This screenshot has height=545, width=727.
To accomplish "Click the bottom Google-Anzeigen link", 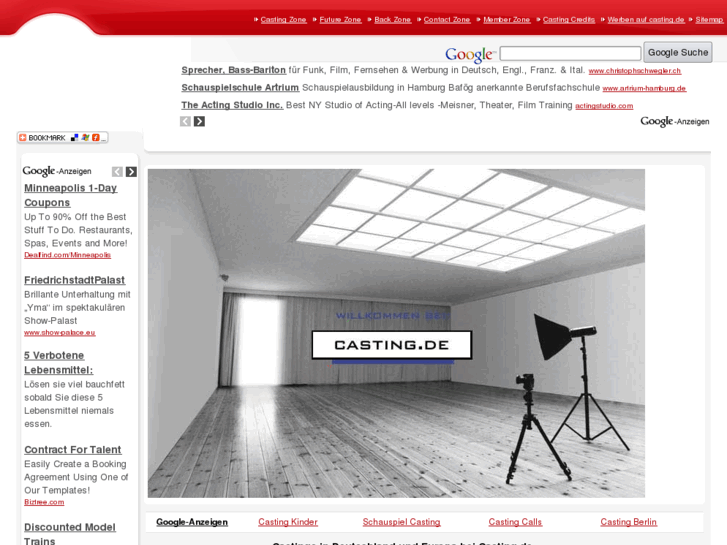I will [x=192, y=522].
